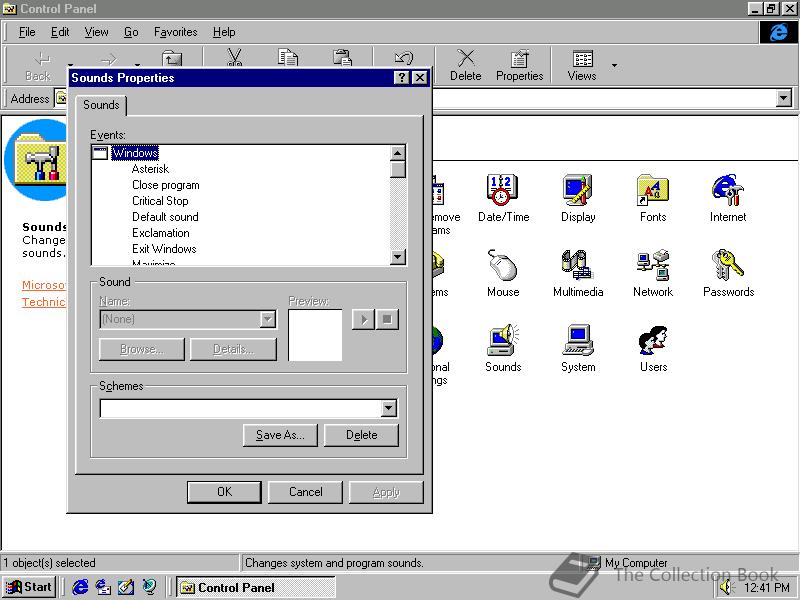Open the File menu
Image resolution: width=800 pixels, height=600 pixels.
[27, 32]
